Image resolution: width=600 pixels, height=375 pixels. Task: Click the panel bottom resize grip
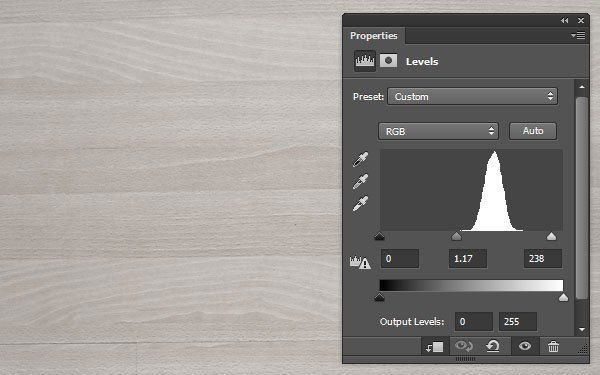[465, 359]
